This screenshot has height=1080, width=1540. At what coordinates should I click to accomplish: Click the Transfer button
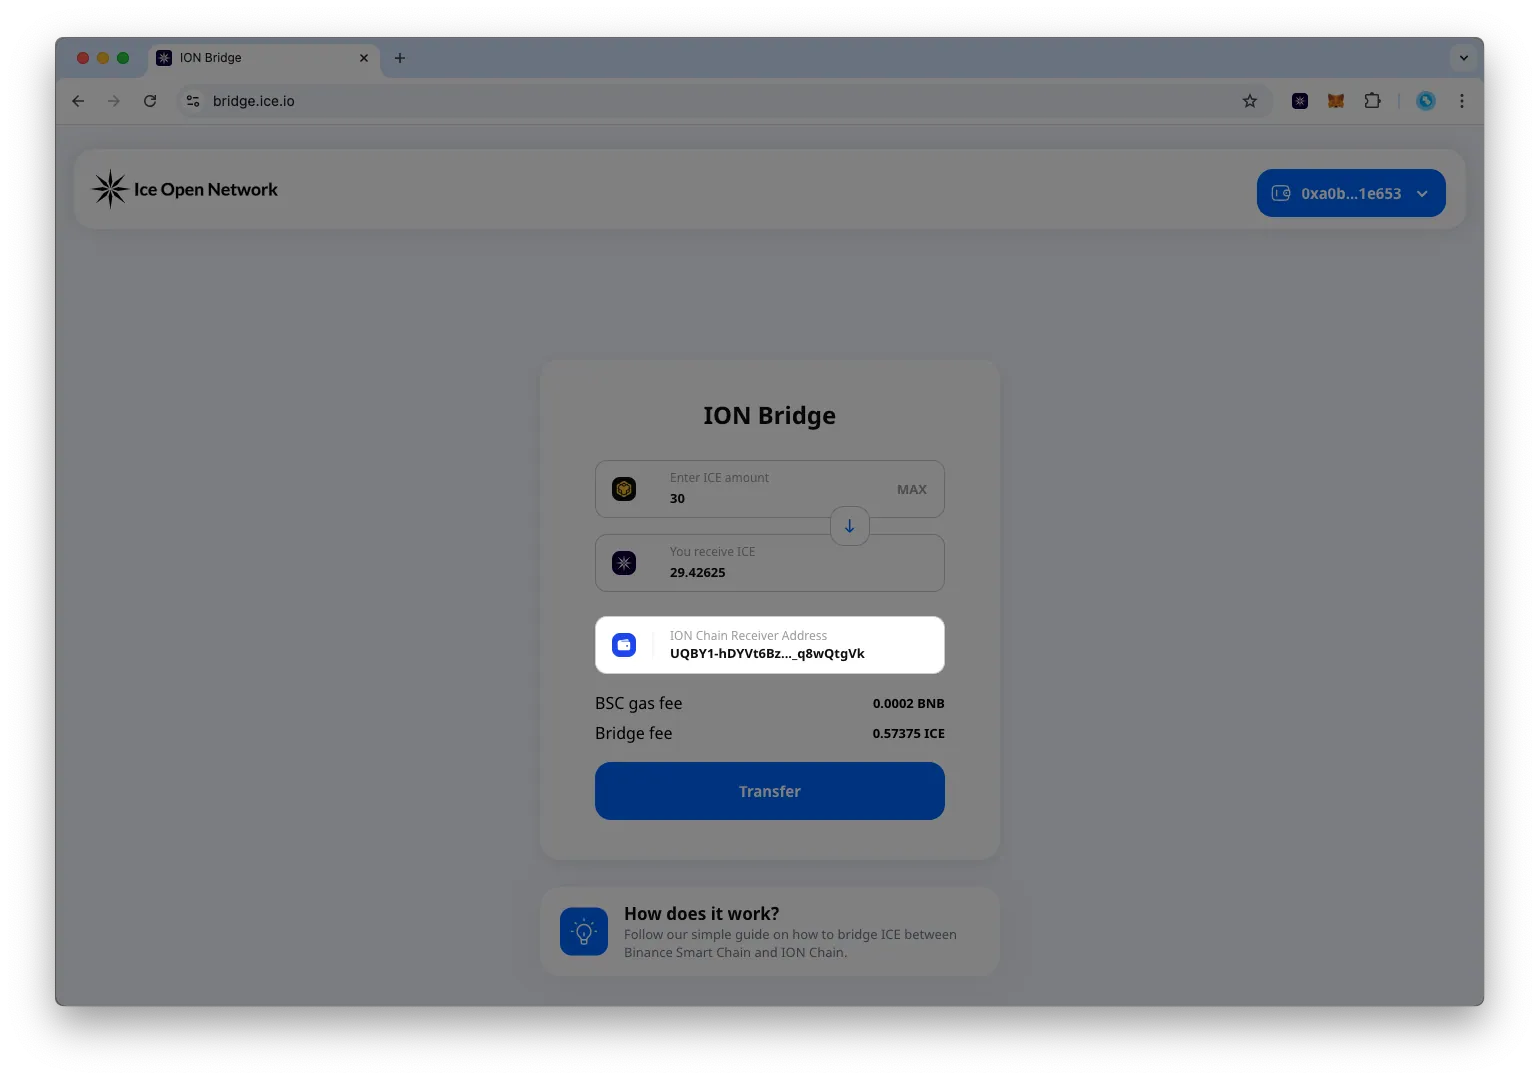(770, 791)
